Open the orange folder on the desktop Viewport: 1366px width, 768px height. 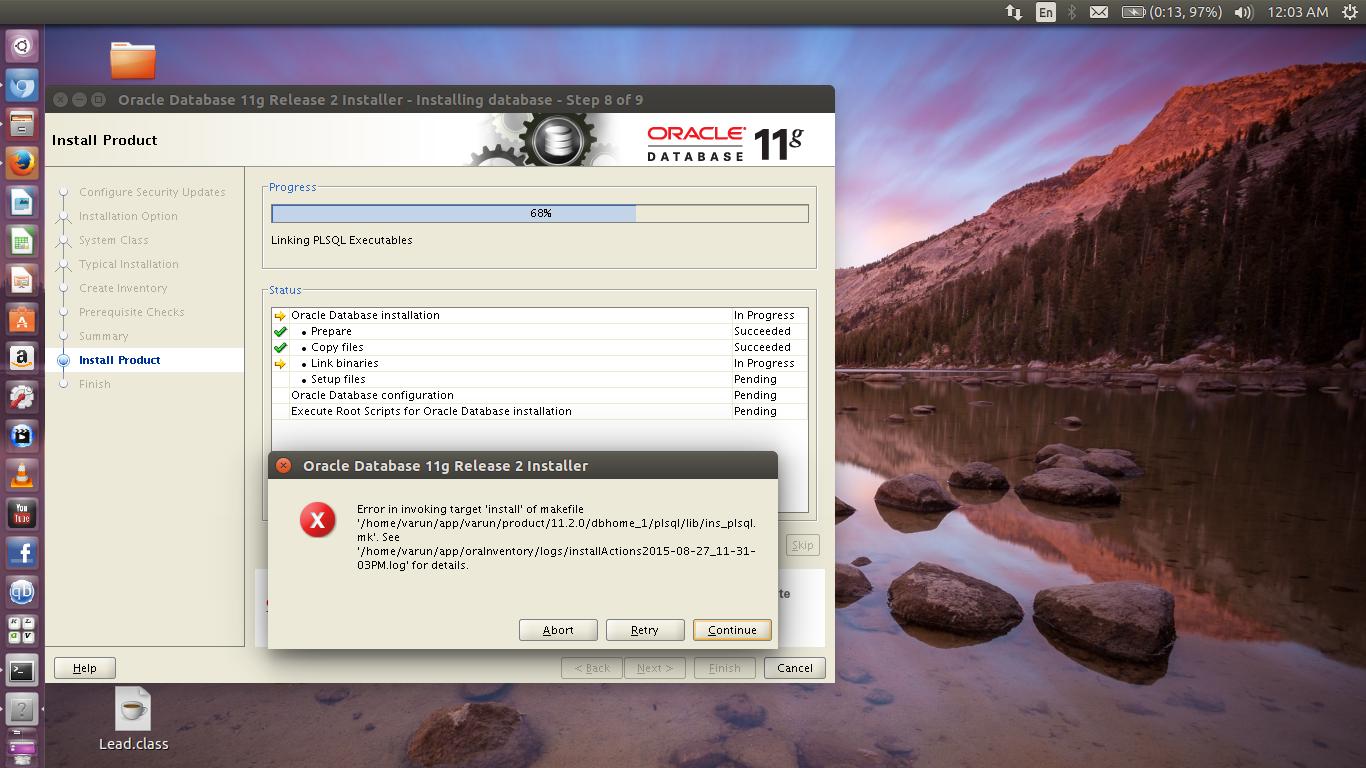pyautogui.click(x=133, y=60)
